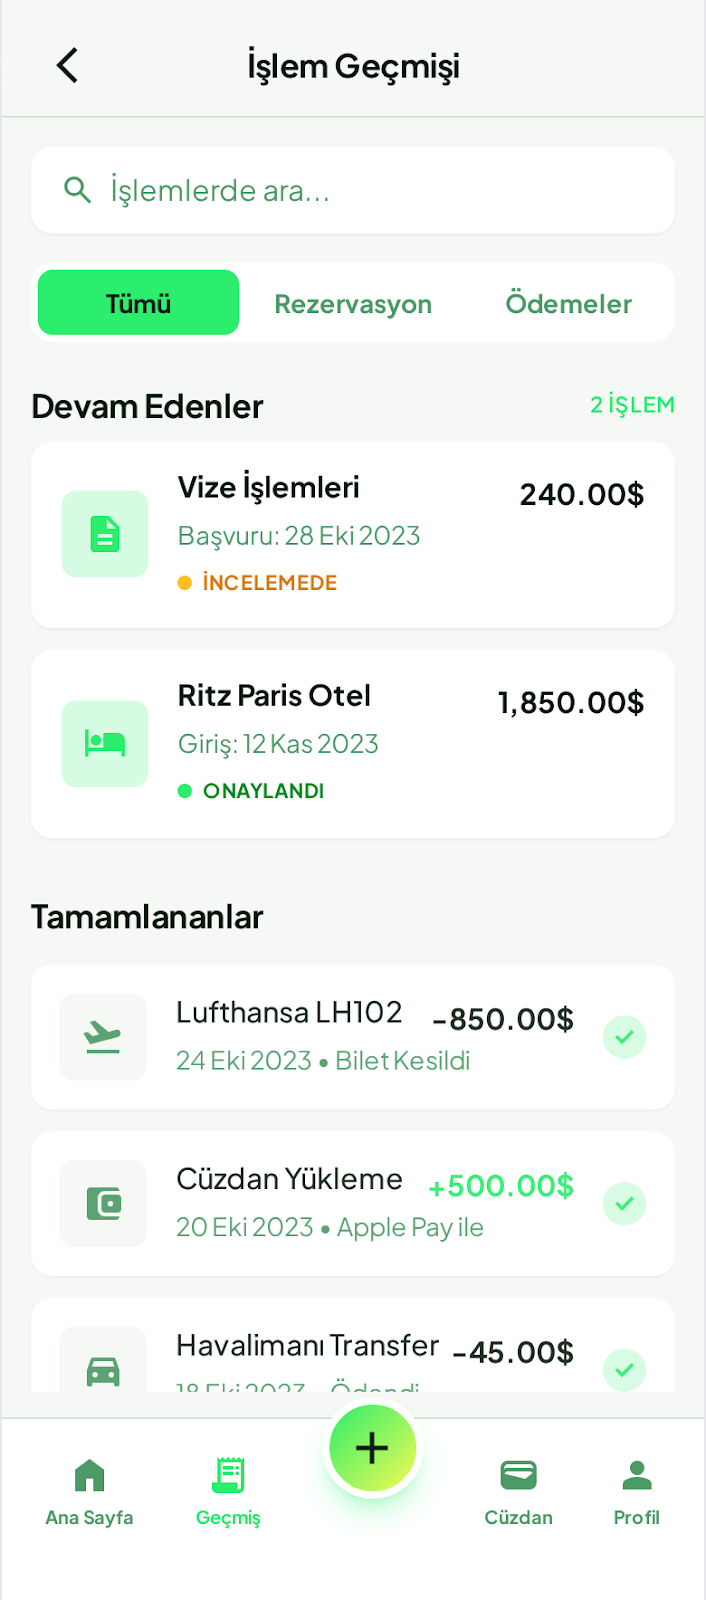Click the search magnifier icon
The height and width of the screenshot is (1600, 706).
[77, 190]
